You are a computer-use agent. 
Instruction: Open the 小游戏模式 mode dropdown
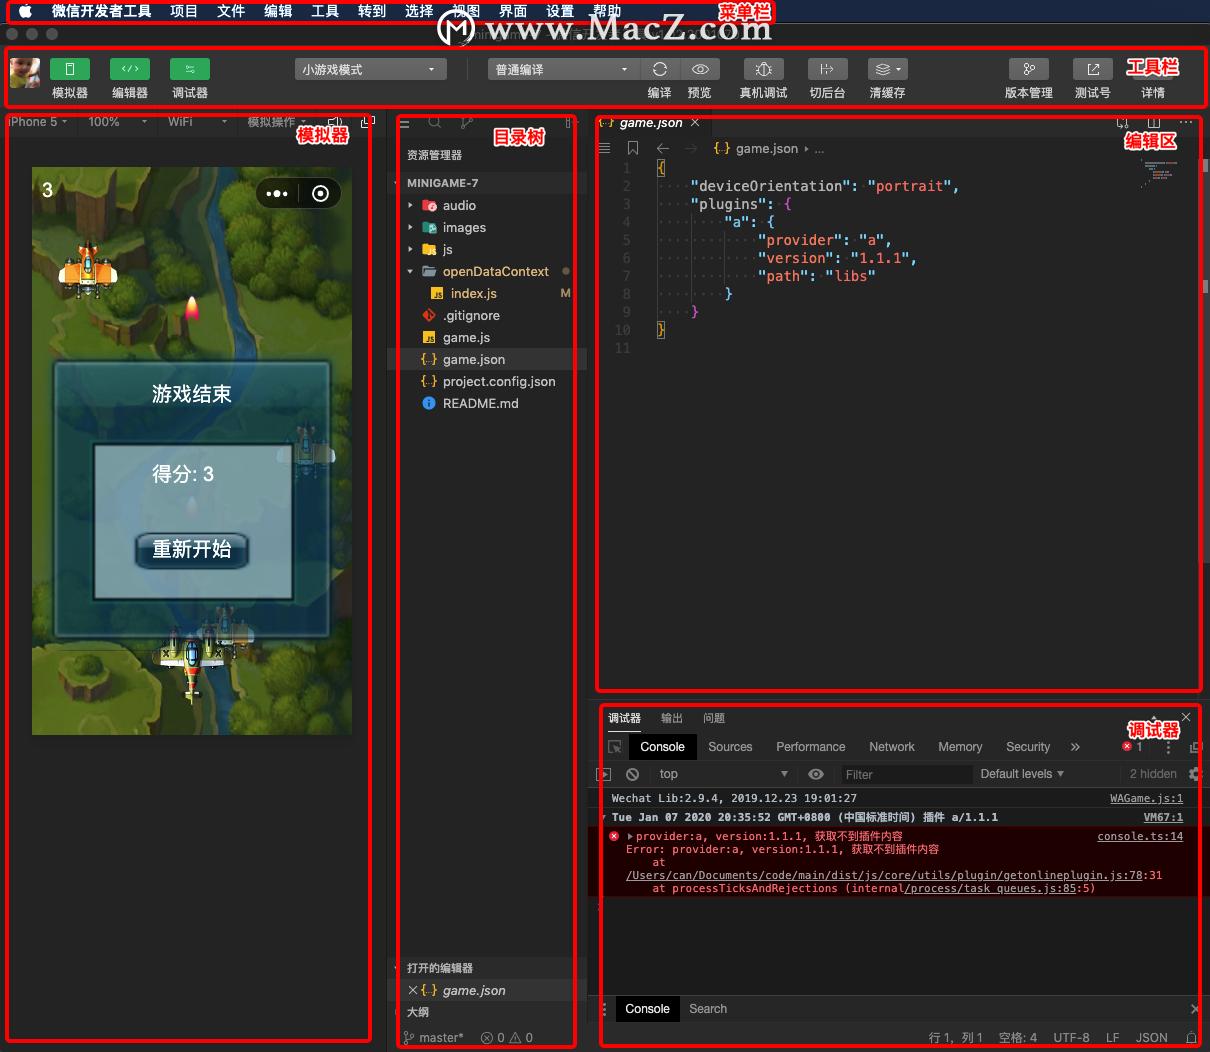click(x=371, y=69)
